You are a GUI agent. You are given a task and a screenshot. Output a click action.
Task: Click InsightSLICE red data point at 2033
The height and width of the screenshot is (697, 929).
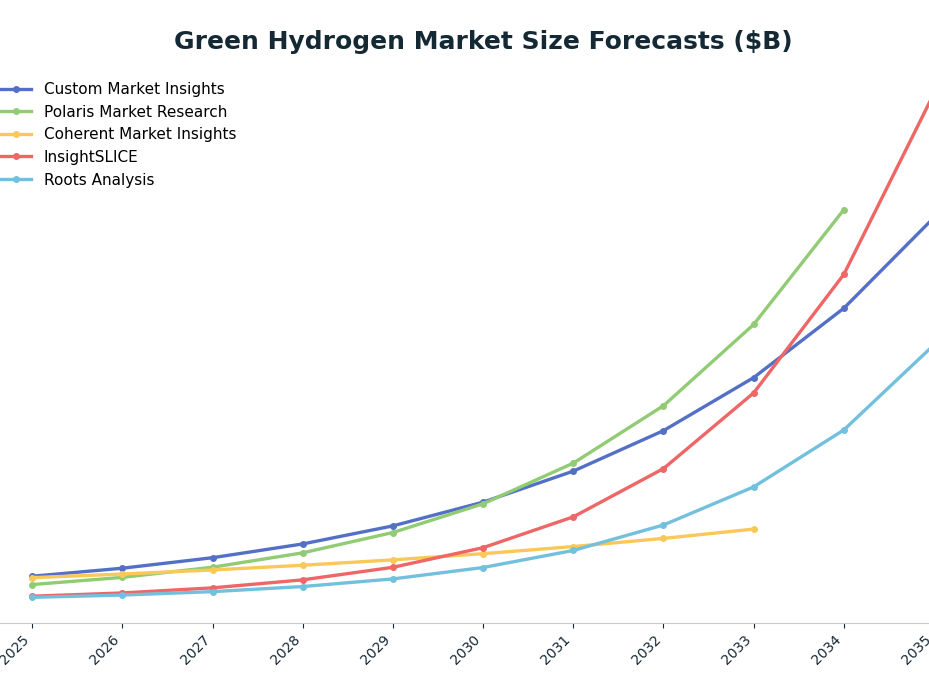754,393
